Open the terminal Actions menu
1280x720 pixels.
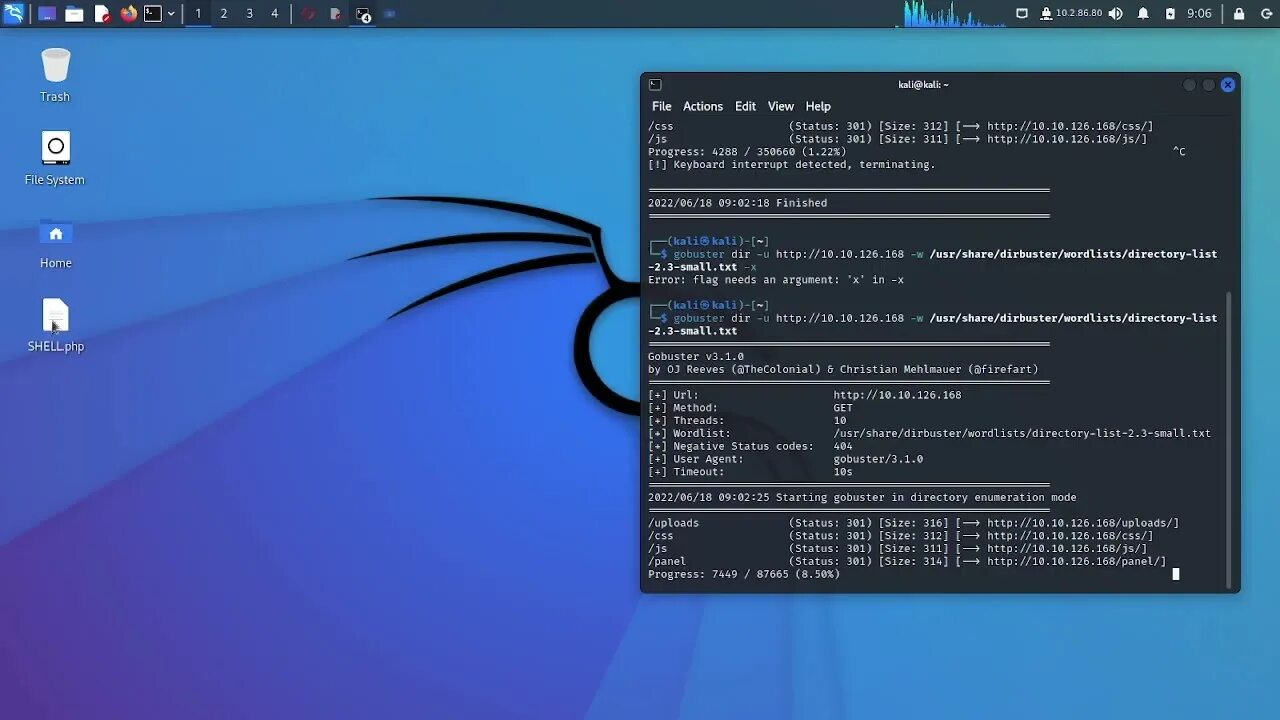(x=703, y=106)
